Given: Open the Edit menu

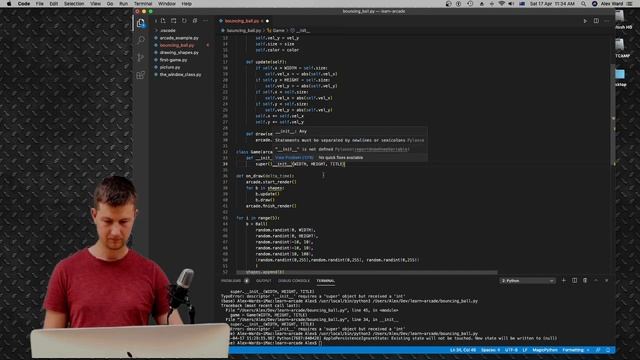Looking at the screenshot, I should (54, 4).
